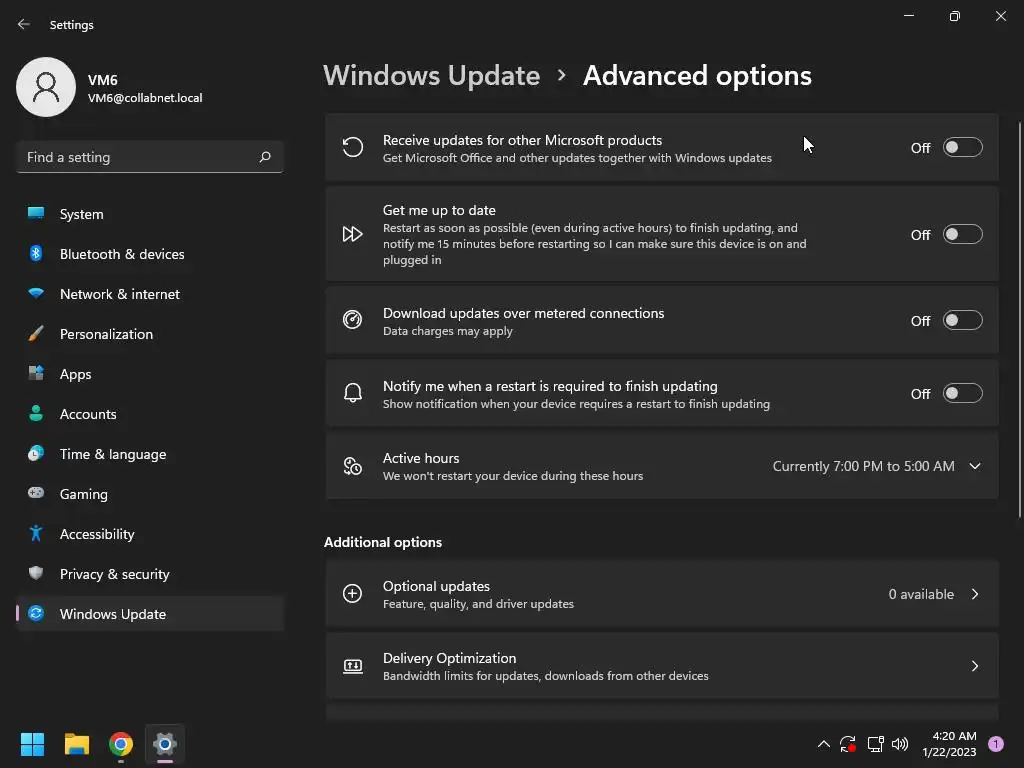Click the network tray icon

875,744
